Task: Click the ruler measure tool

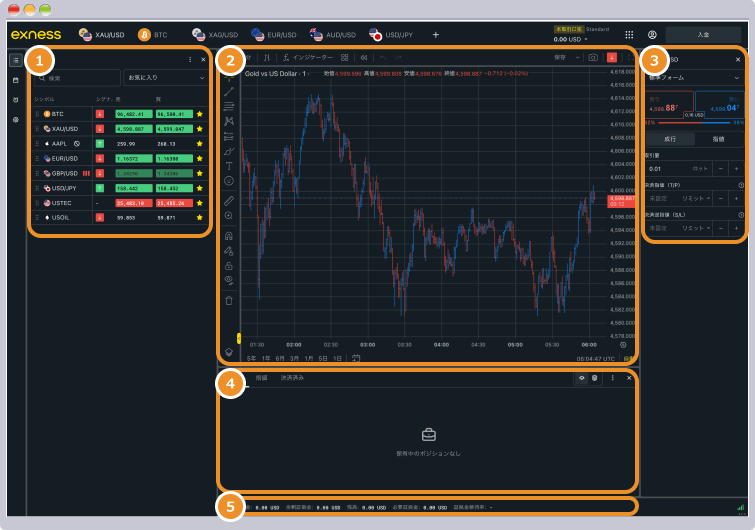Action: click(x=229, y=200)
